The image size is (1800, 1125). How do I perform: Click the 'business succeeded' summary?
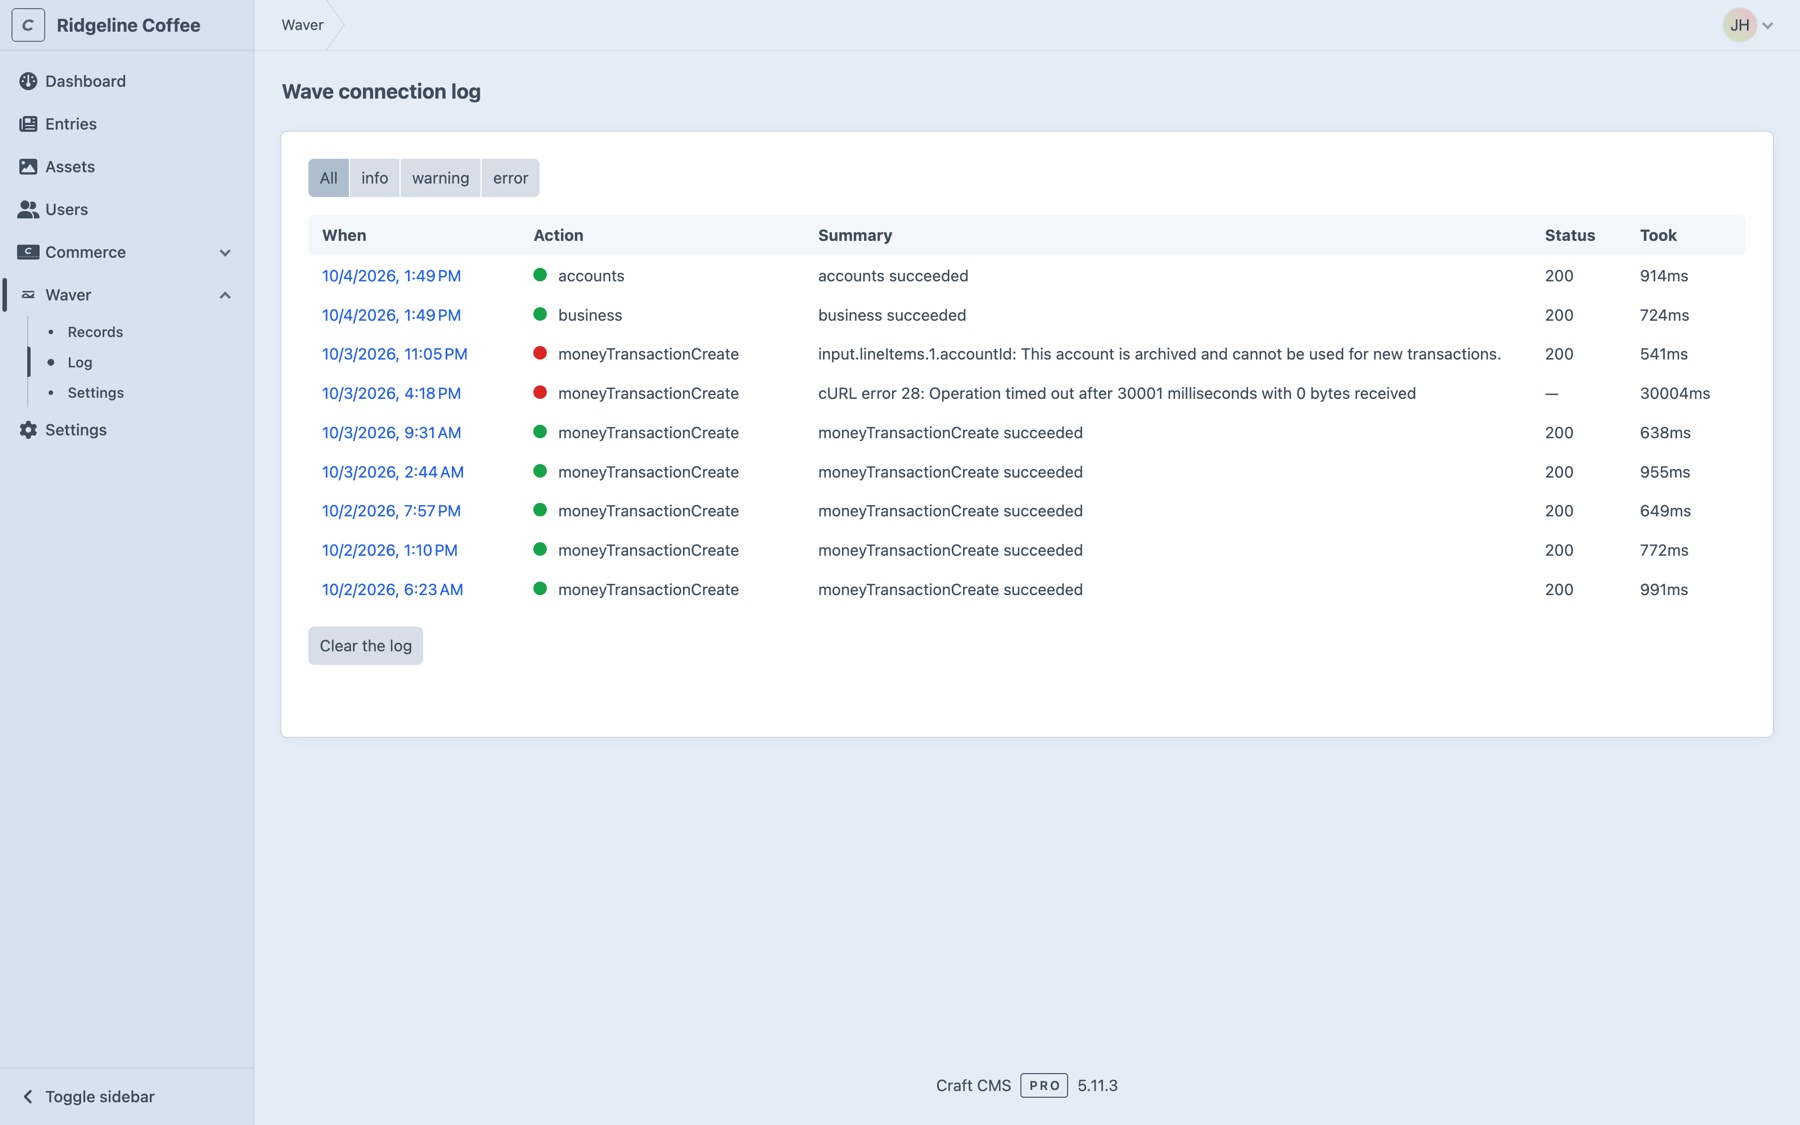[892, 315]
